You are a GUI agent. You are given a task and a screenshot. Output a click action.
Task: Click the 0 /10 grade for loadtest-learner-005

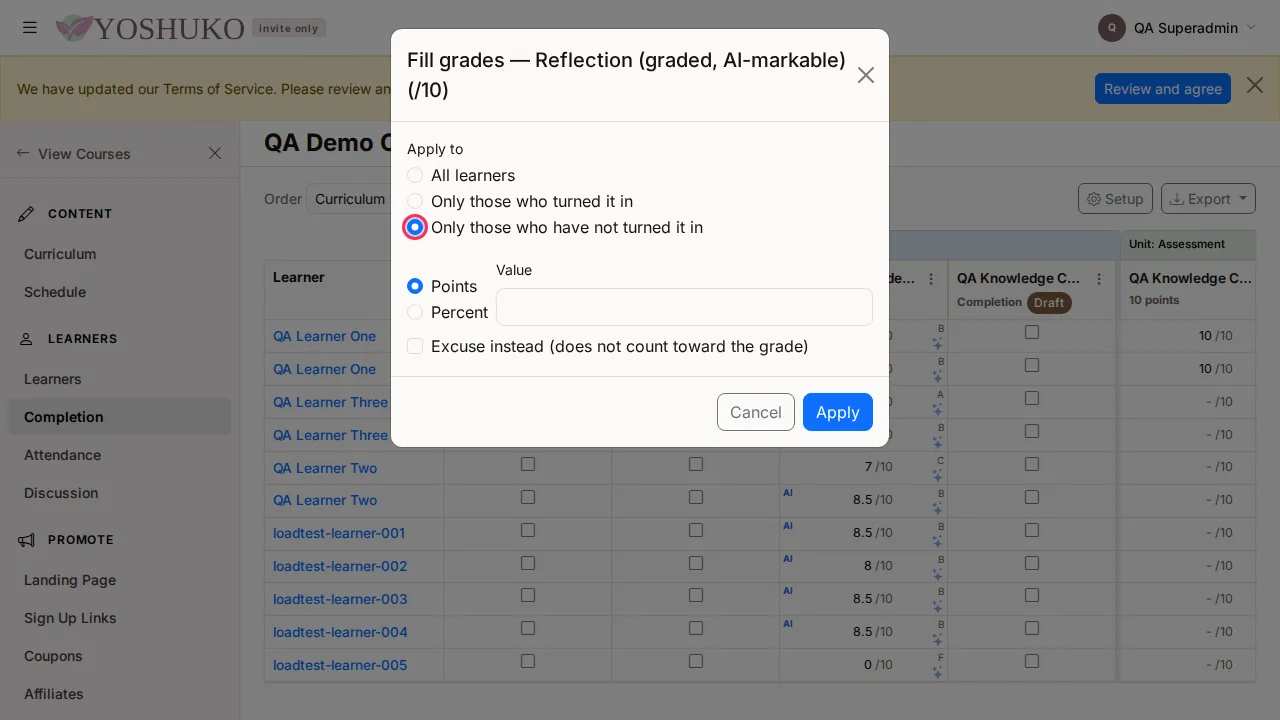[879, 665]
